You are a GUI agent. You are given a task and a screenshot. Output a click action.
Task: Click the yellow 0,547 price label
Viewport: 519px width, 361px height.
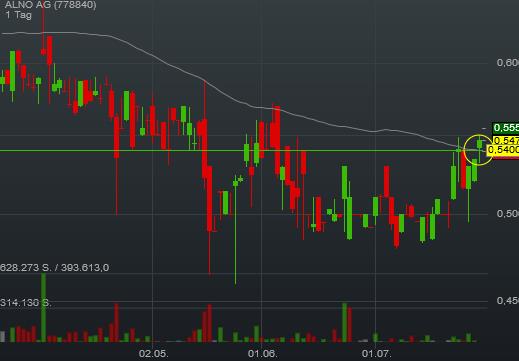[505, 140]
